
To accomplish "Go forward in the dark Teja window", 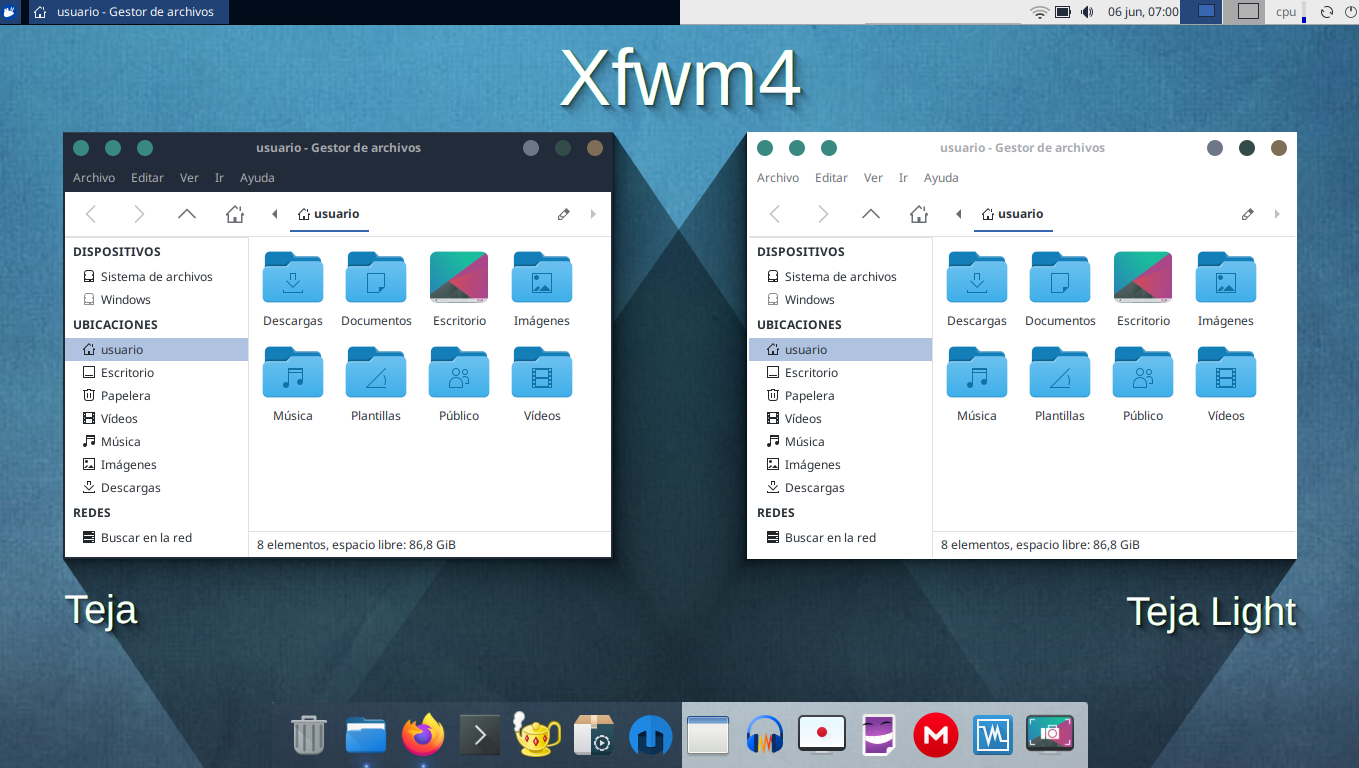I will (x=139, y=214).
